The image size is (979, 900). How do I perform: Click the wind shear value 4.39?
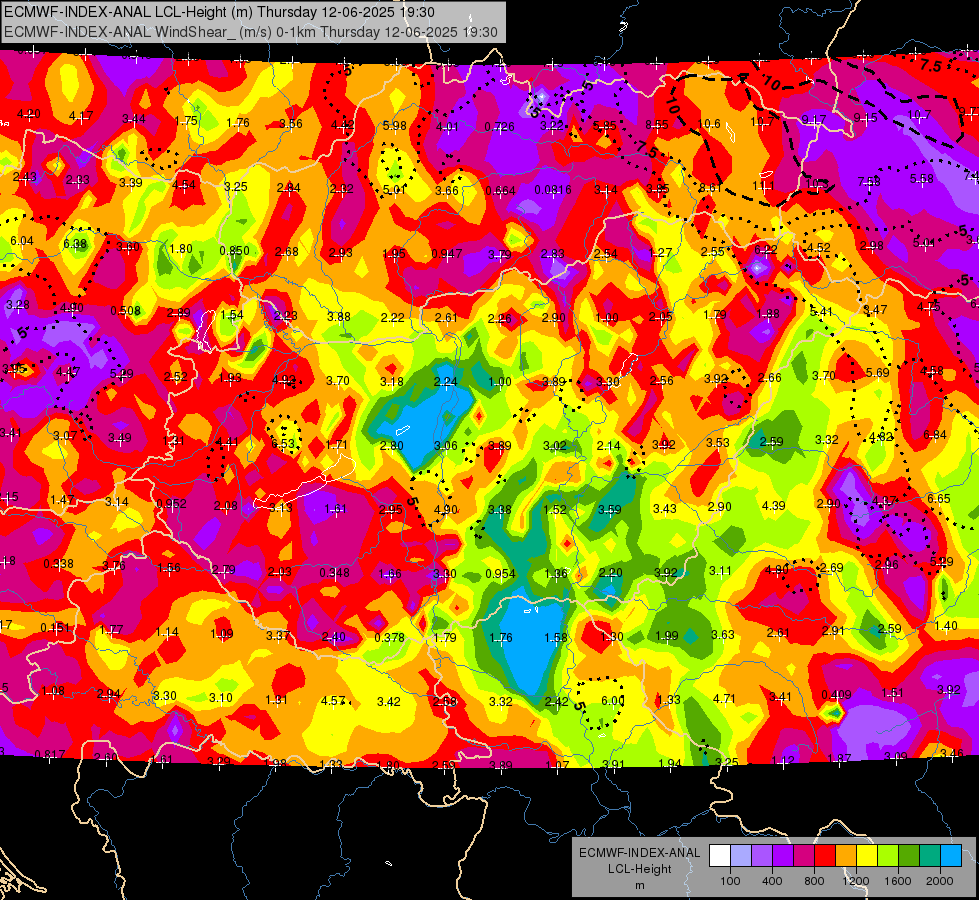pos(774,505)
